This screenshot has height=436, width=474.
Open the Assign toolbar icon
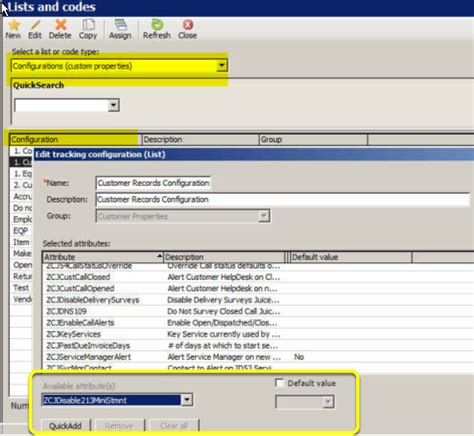120,25
